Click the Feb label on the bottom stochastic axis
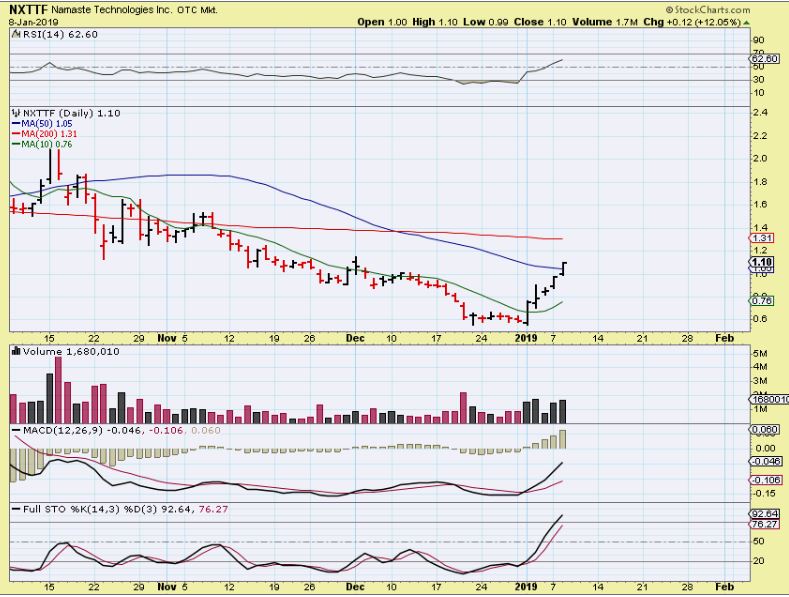 coord(725,586)
